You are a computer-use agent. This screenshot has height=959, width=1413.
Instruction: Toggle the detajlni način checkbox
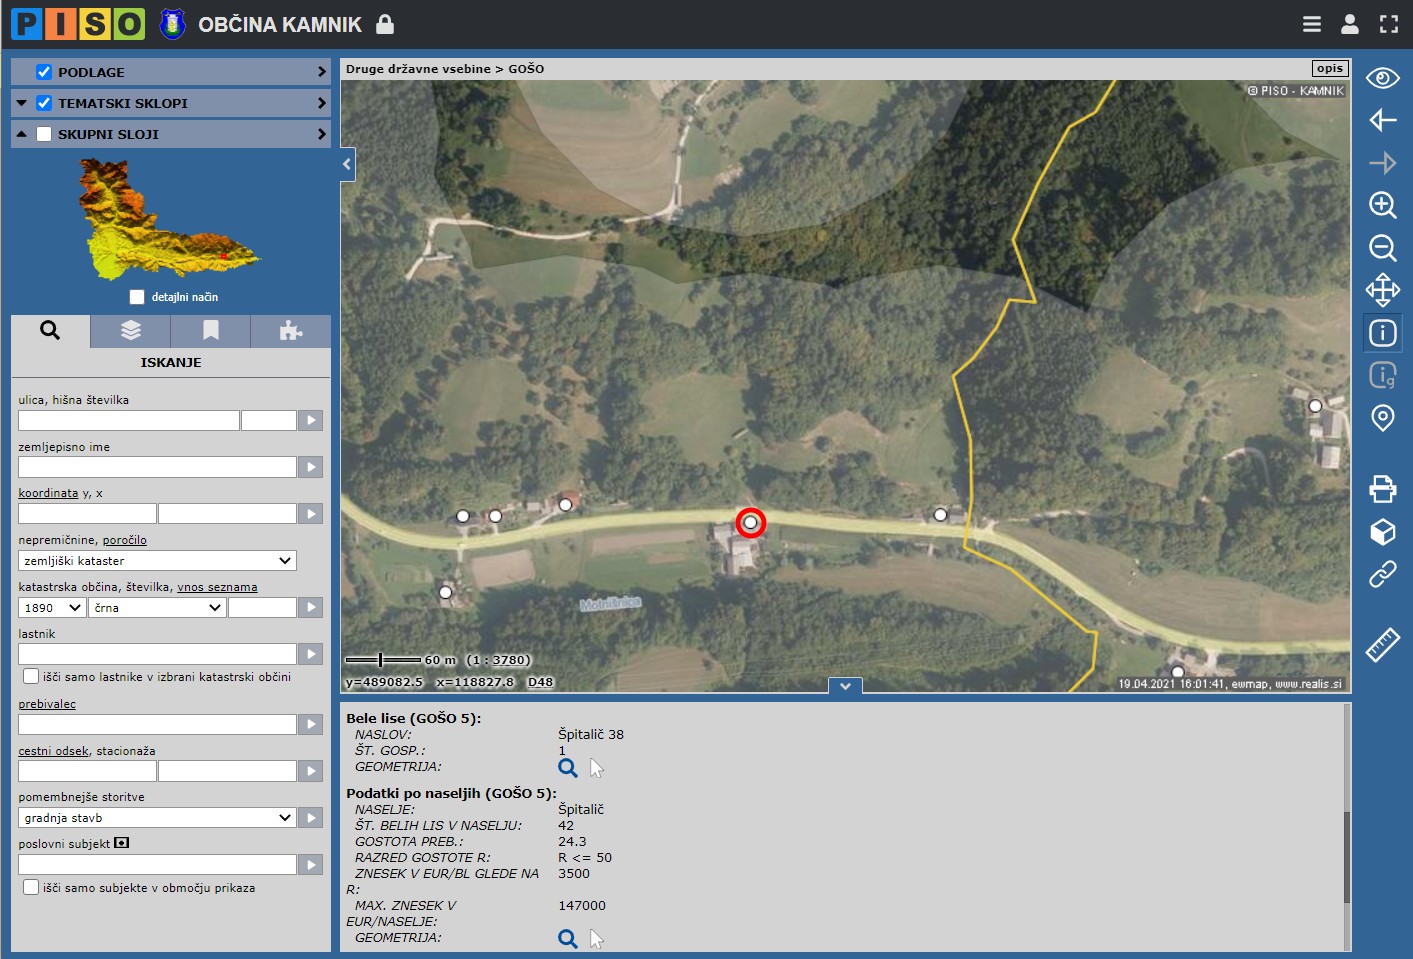[137, 297]
